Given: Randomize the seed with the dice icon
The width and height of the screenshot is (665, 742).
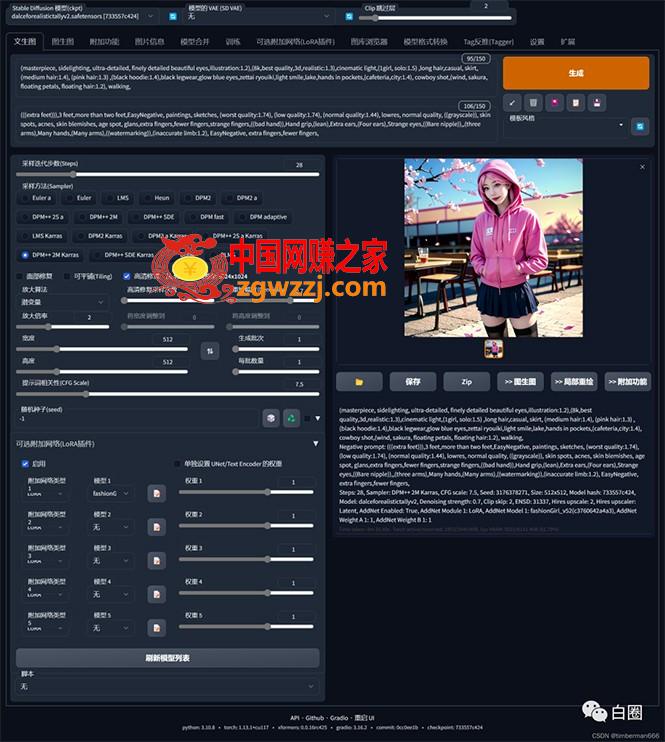Looking at the screenshot, I should [271, 418].
